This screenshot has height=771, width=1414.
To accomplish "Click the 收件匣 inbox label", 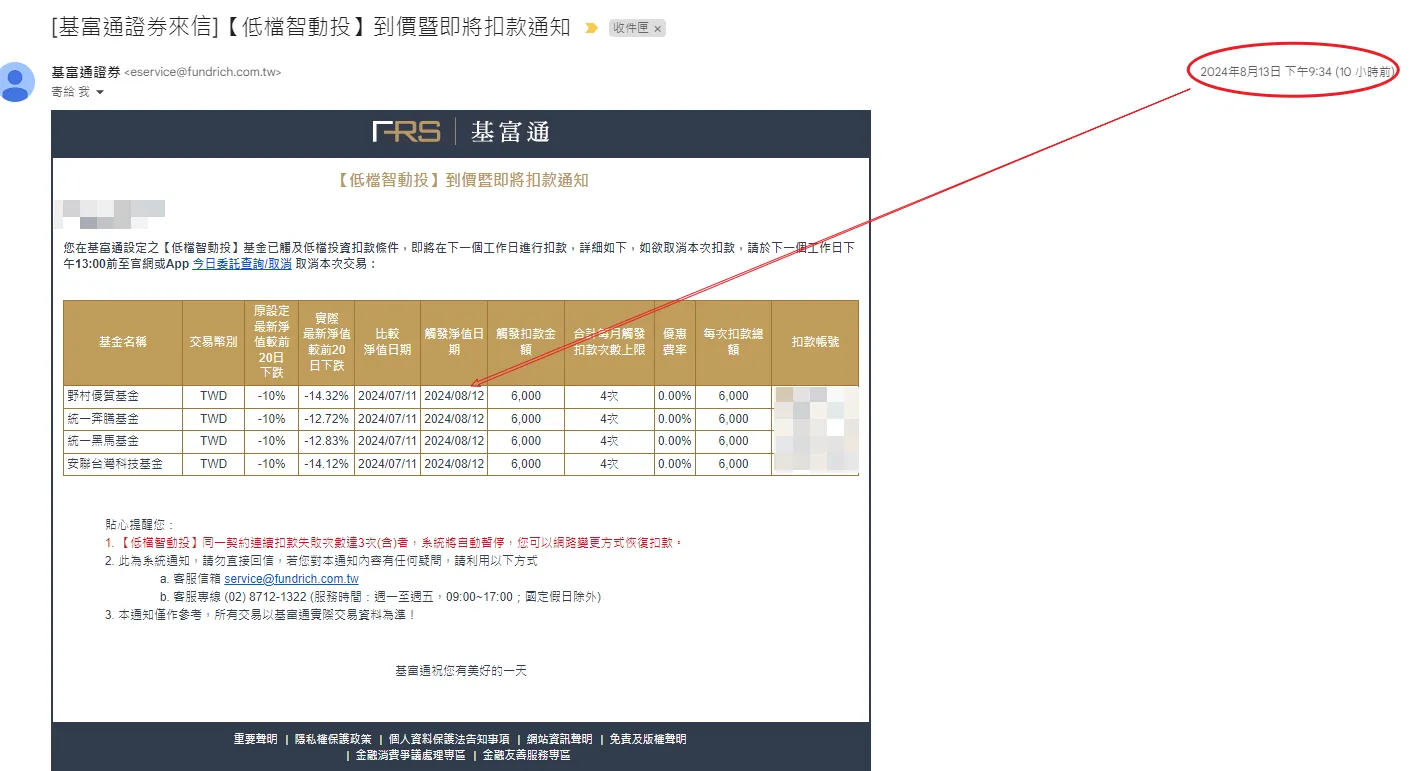I will click(631, 29).
